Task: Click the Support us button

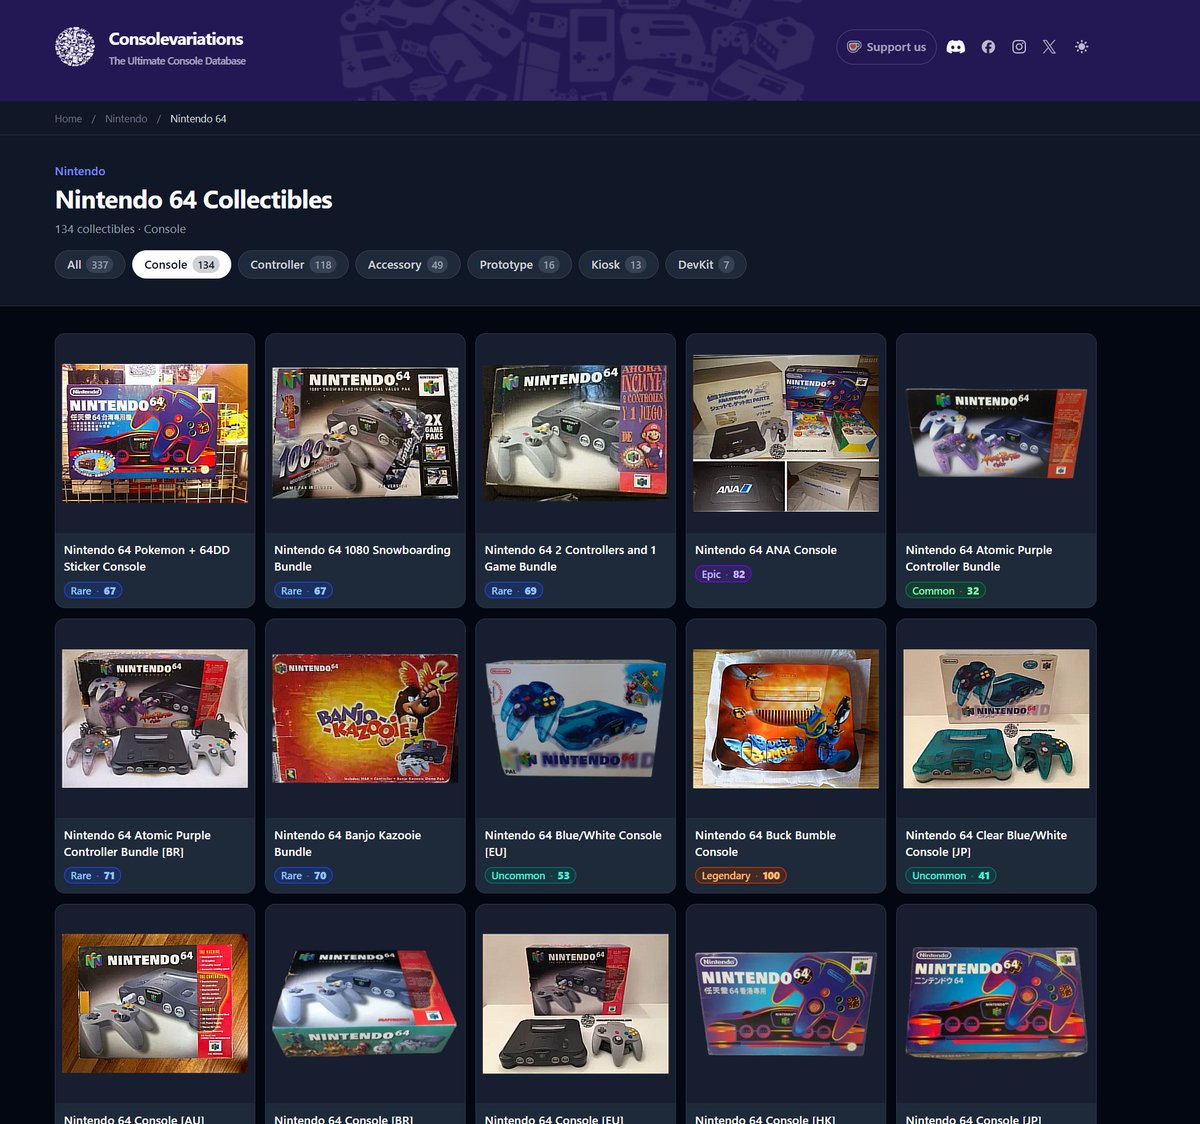Action: (886, 47)
